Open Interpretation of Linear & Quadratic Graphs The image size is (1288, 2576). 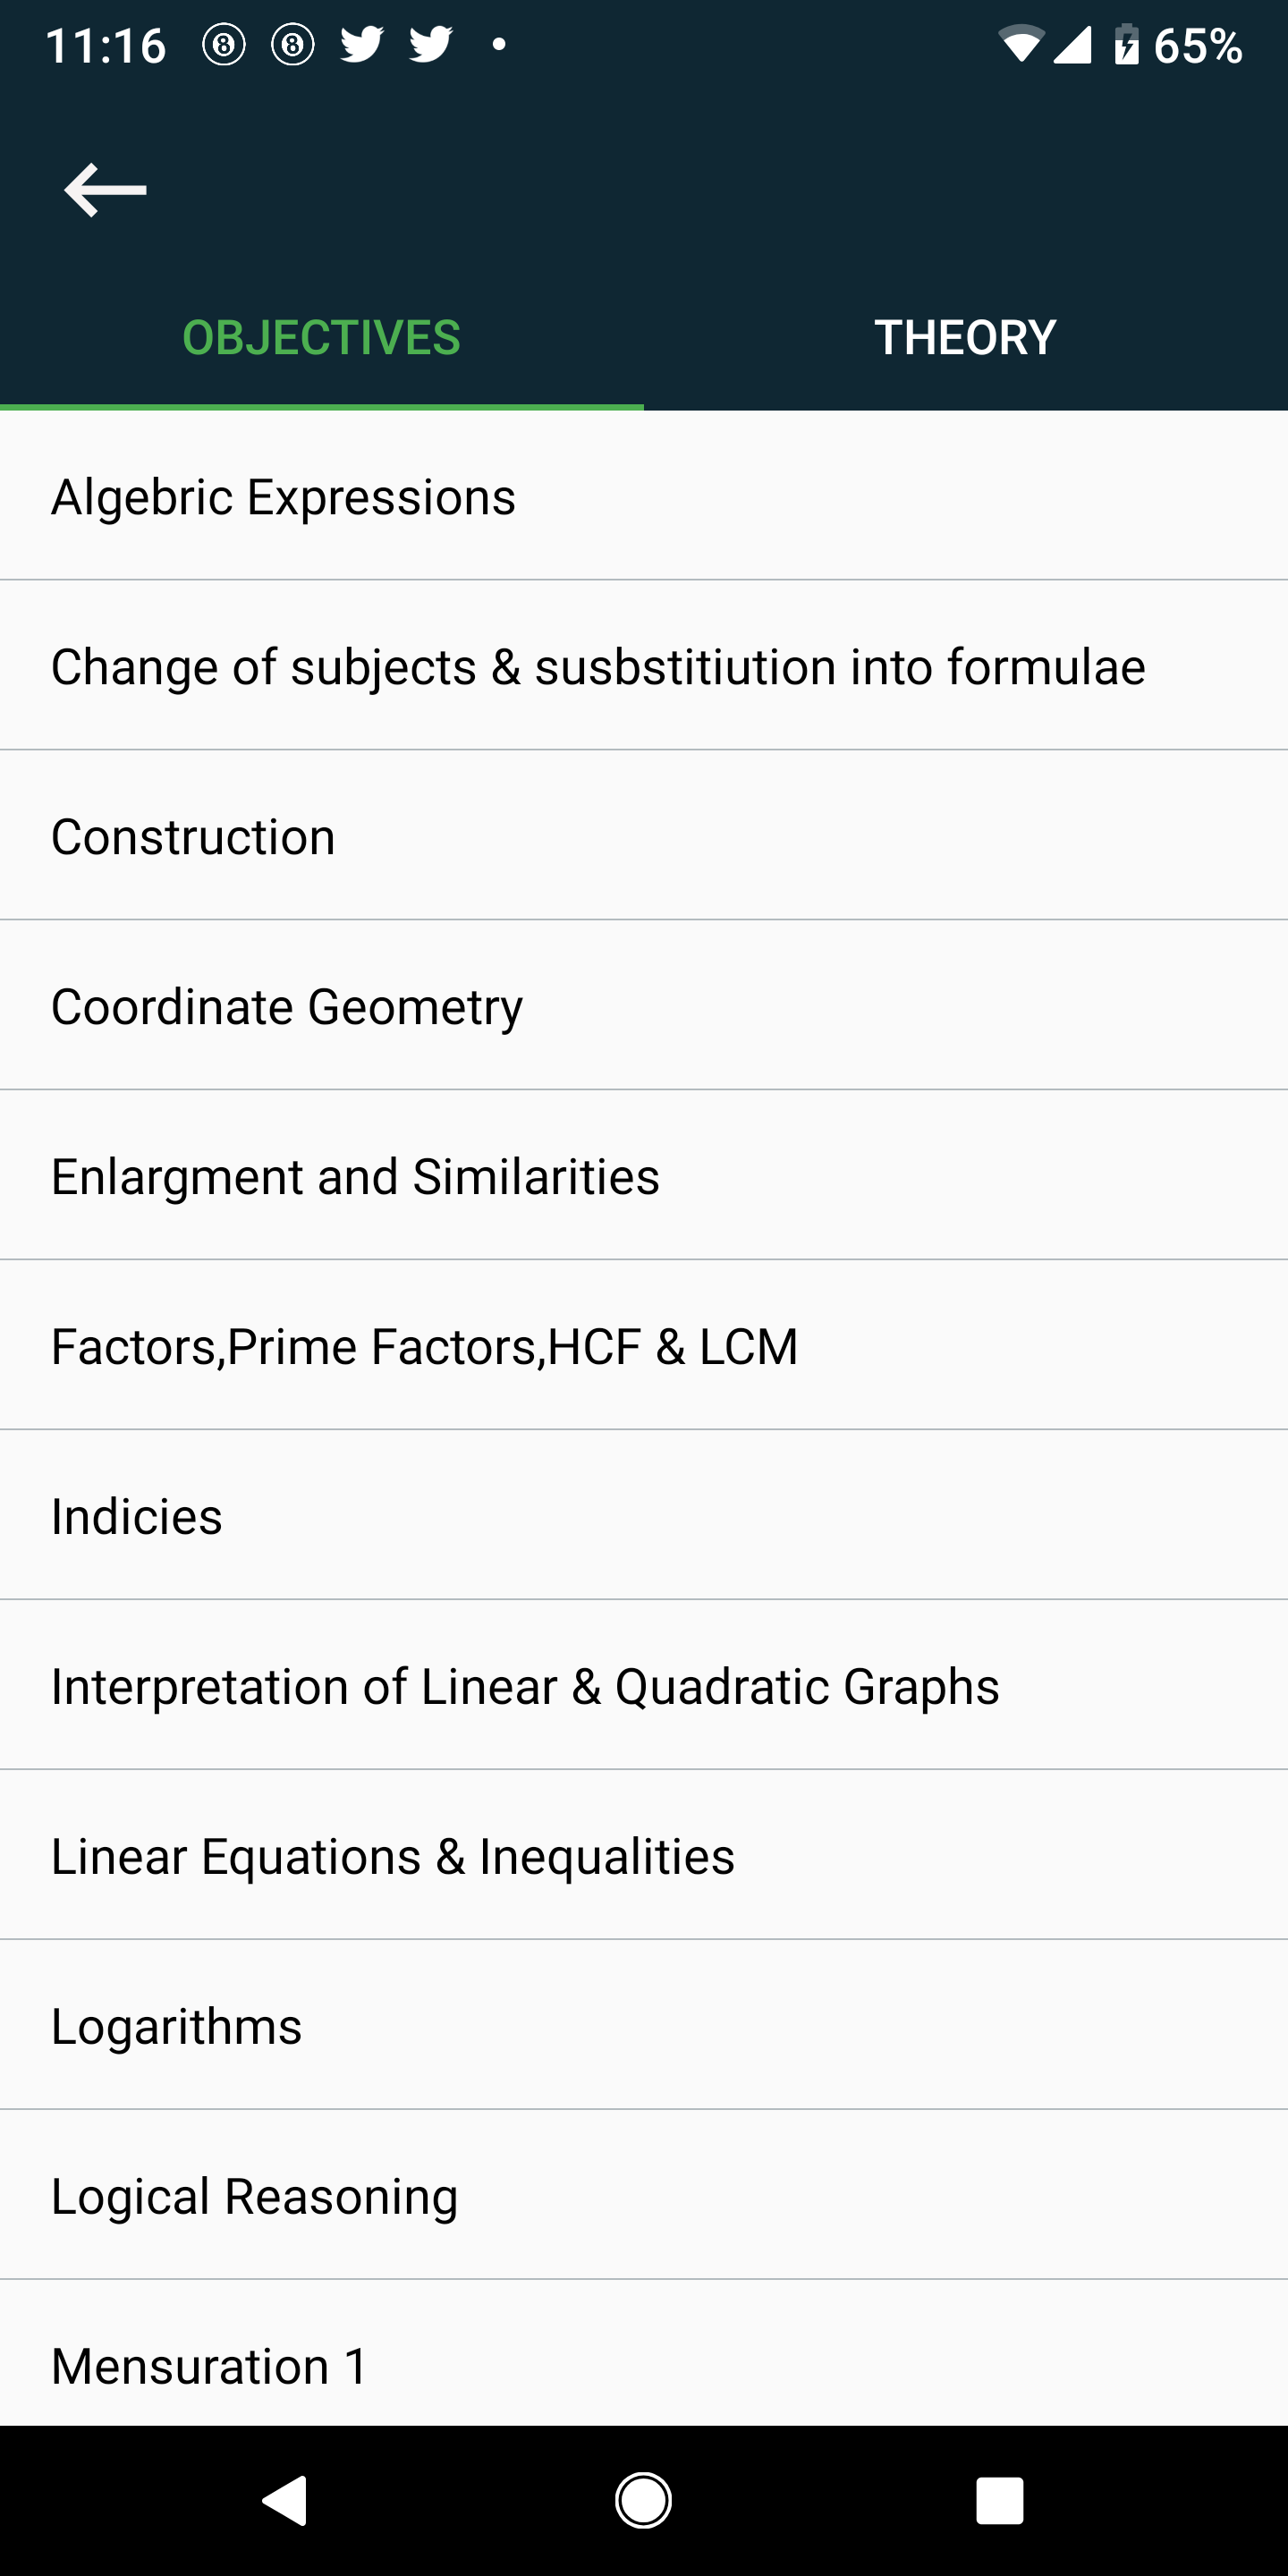point(644,1686)
